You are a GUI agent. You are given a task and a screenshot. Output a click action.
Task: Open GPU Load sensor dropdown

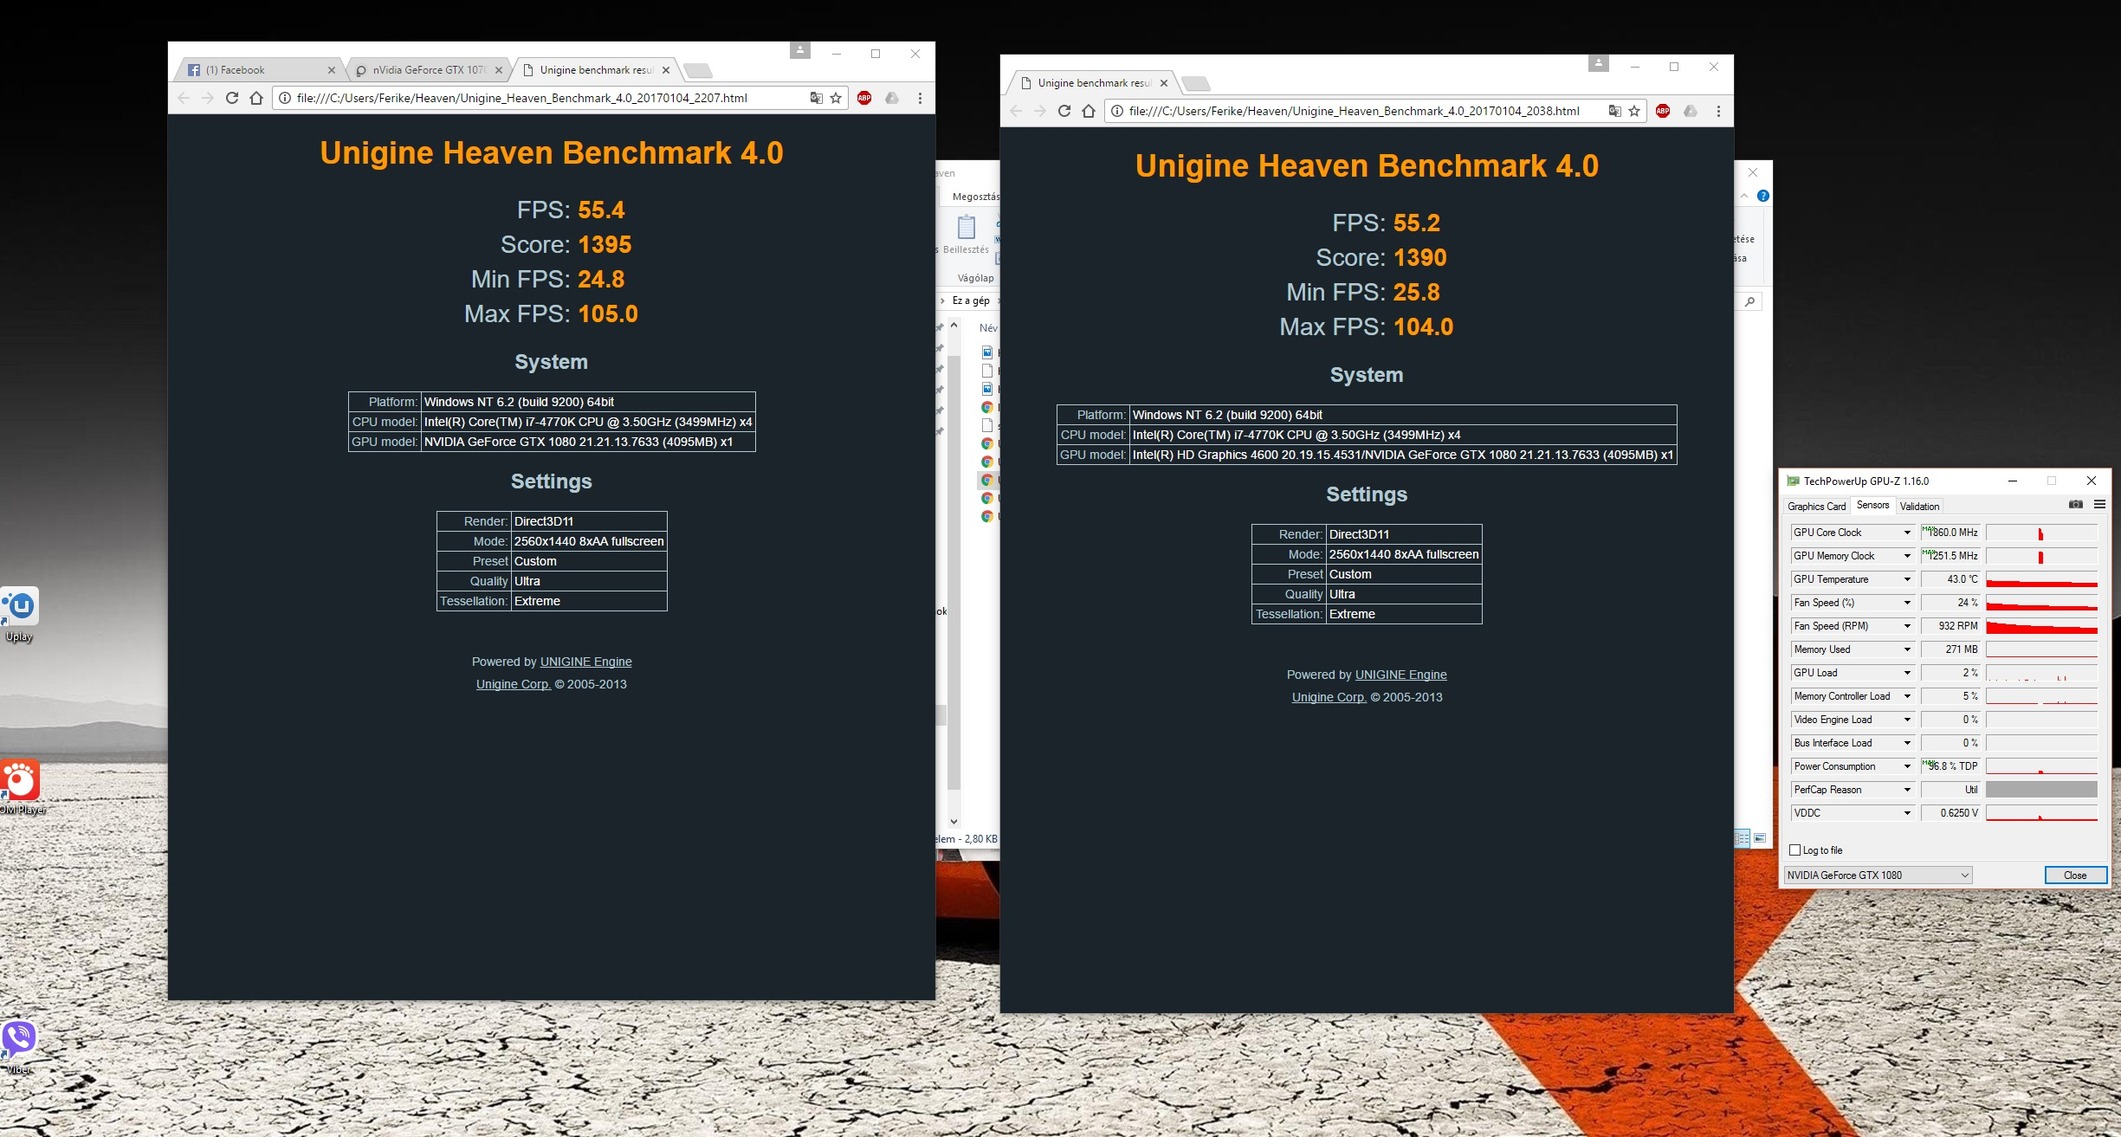(1907, 673)
